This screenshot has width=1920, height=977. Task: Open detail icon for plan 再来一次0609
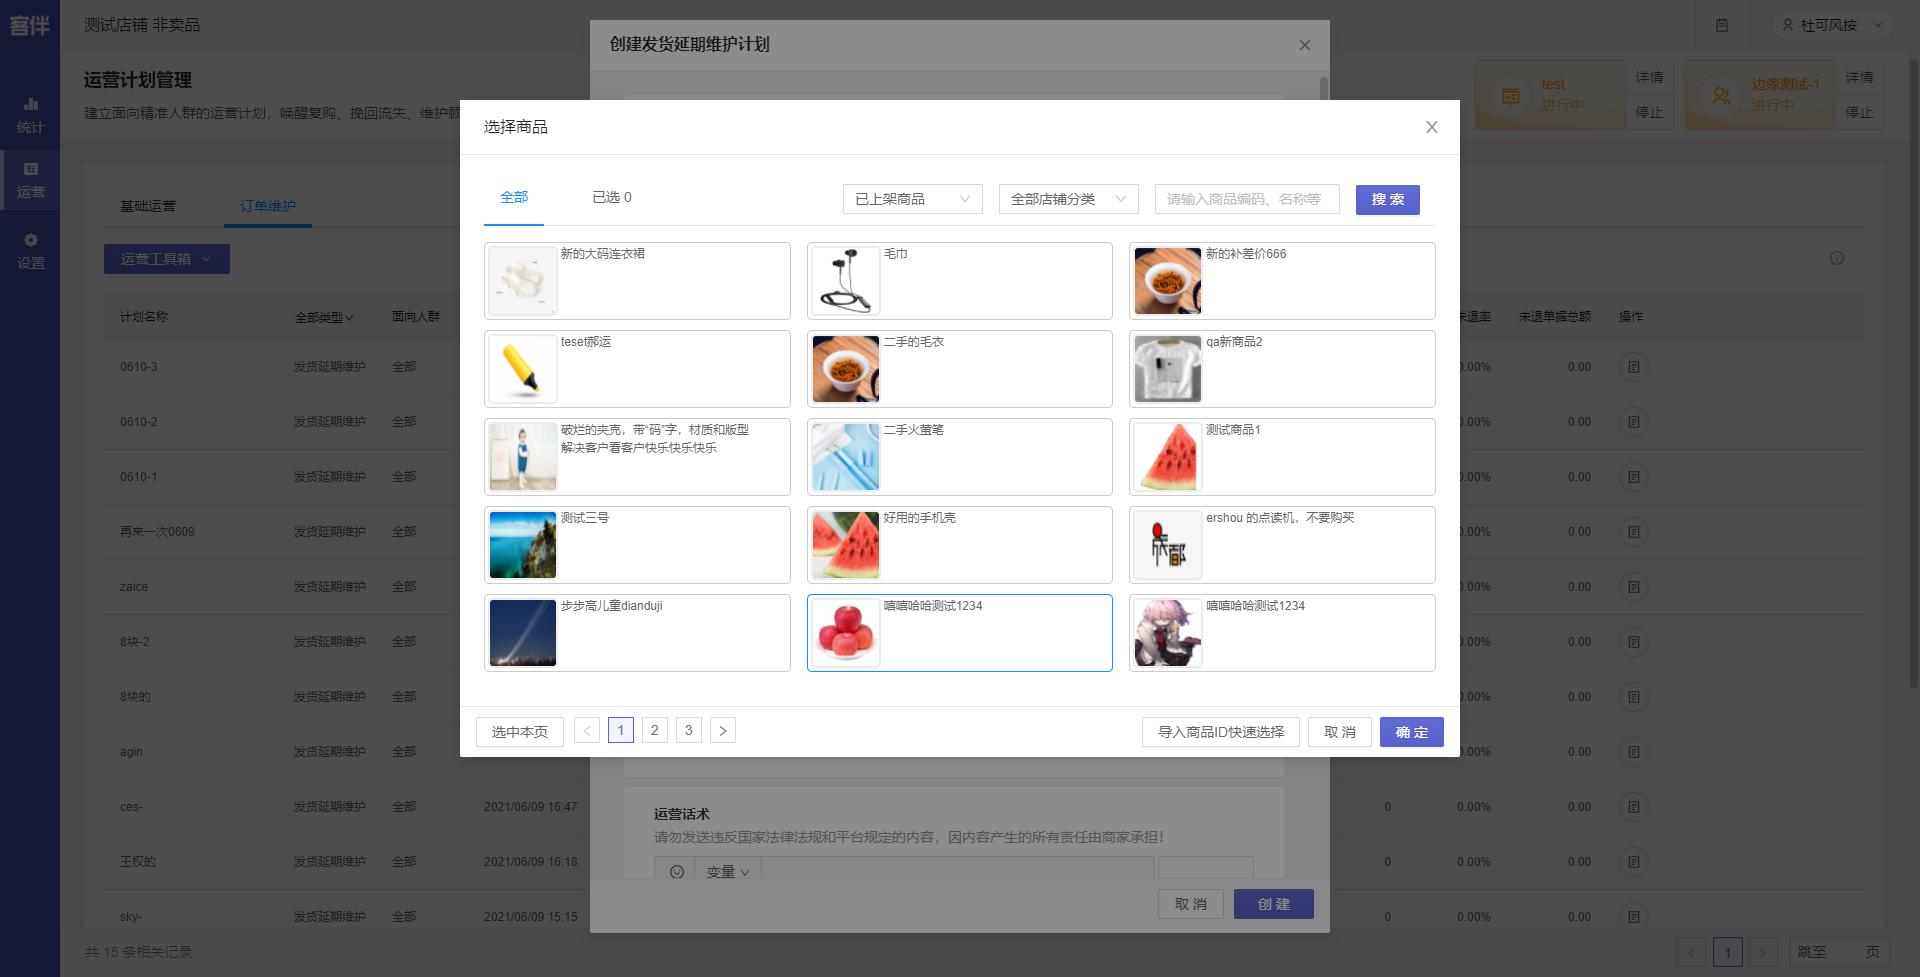tap(1634, 532)
